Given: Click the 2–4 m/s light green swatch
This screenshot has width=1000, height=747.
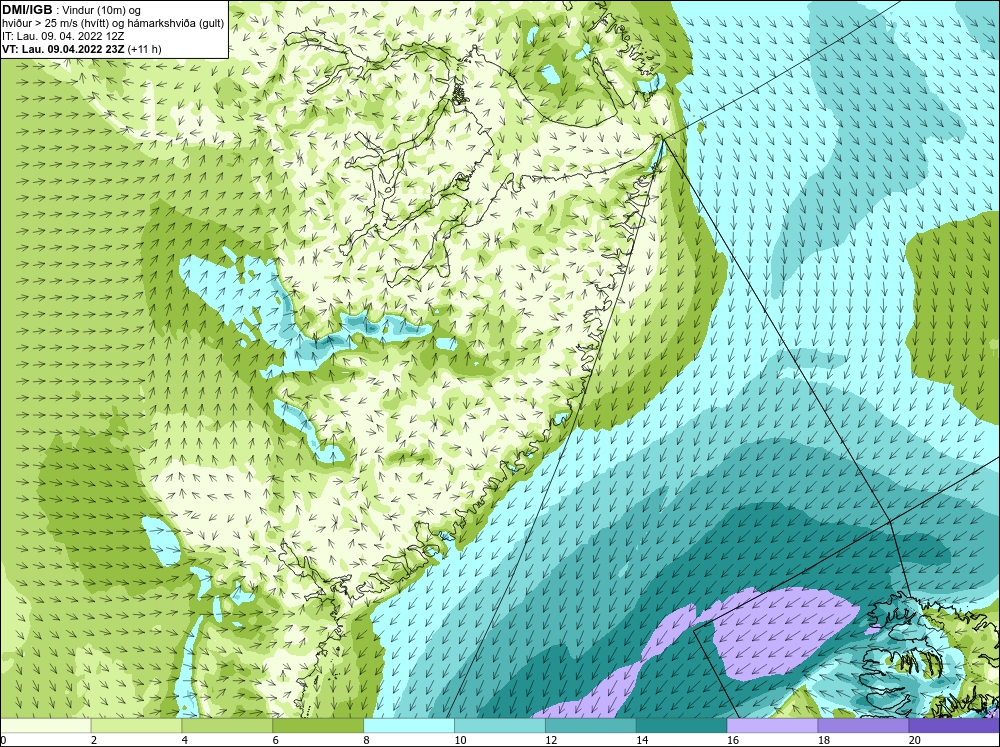Looking at the screenshot, I should pyautogui.click(x=136, y=725).
